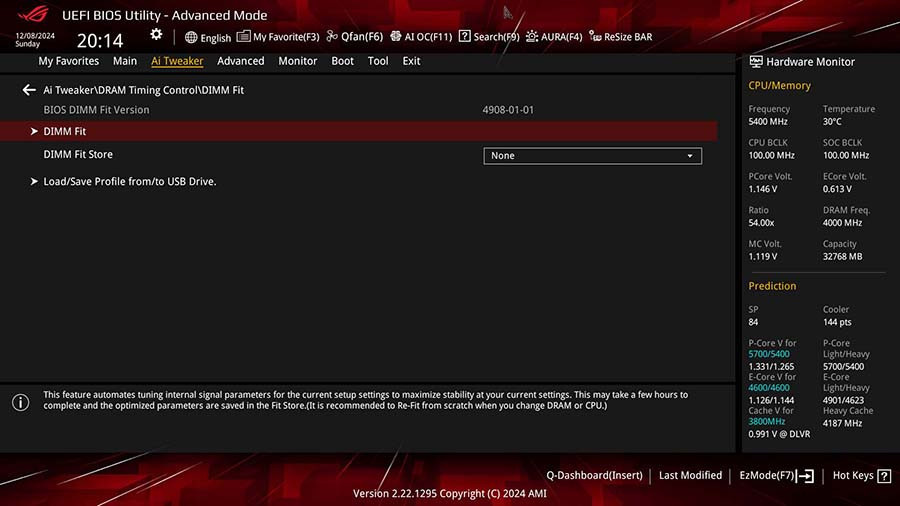Open the English language selector globe icon
Viewport: 900px width, 506px height.
pyautogui.click(x=191, y=37)
